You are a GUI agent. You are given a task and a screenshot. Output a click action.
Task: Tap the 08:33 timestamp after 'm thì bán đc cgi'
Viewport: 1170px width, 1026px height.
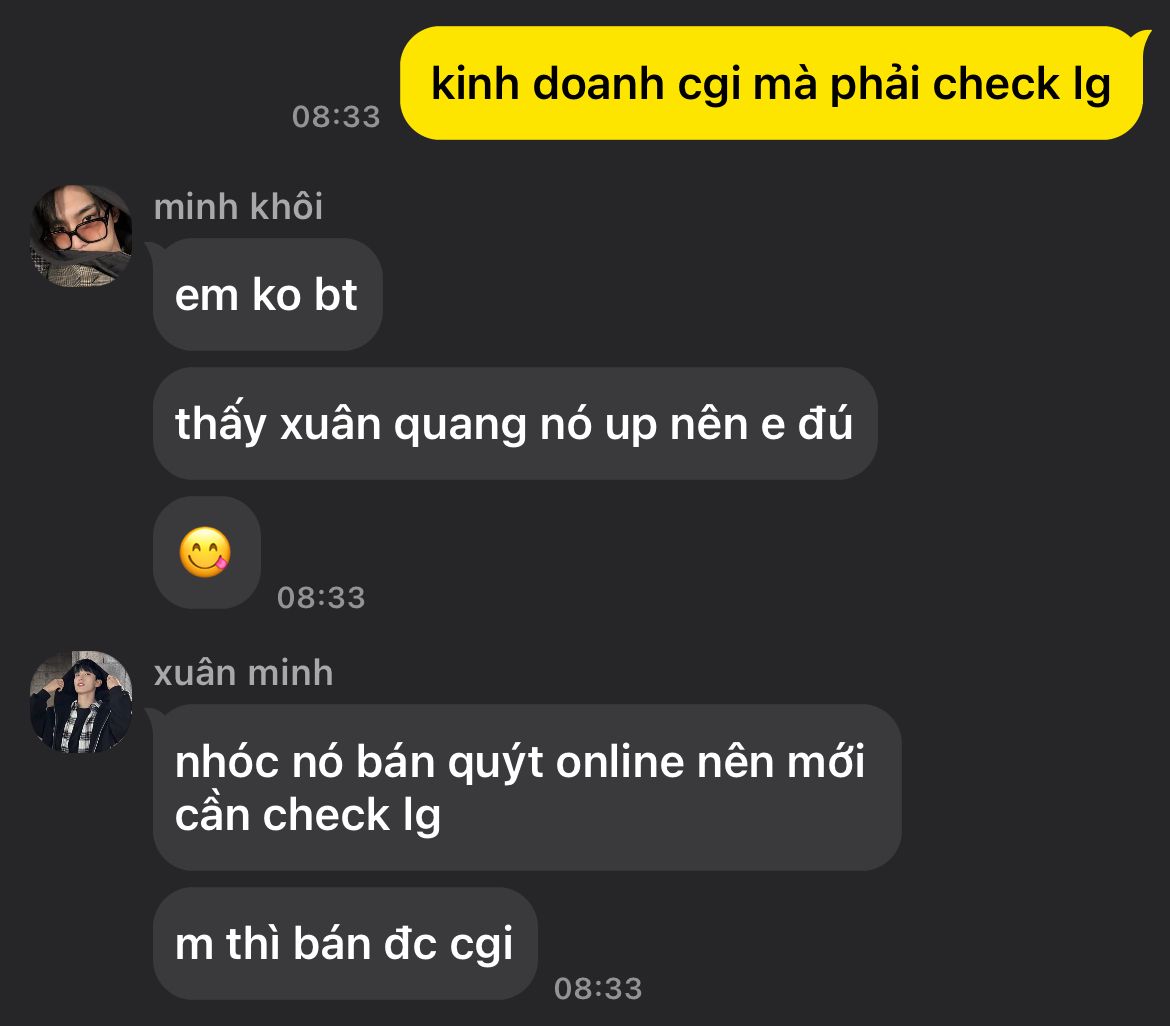pos(598,988)
